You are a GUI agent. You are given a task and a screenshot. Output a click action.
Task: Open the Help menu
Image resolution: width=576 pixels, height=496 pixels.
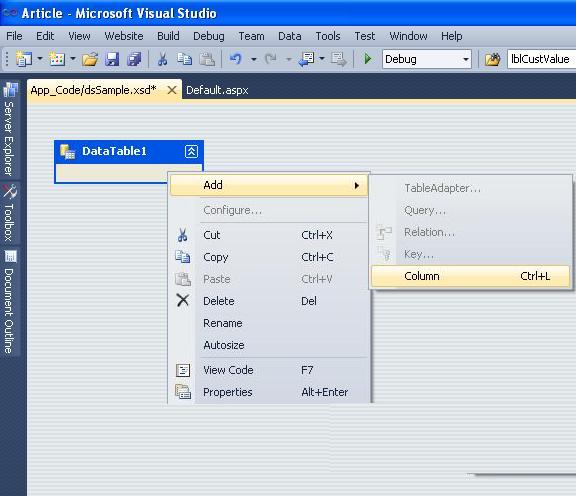click(451, 36)
